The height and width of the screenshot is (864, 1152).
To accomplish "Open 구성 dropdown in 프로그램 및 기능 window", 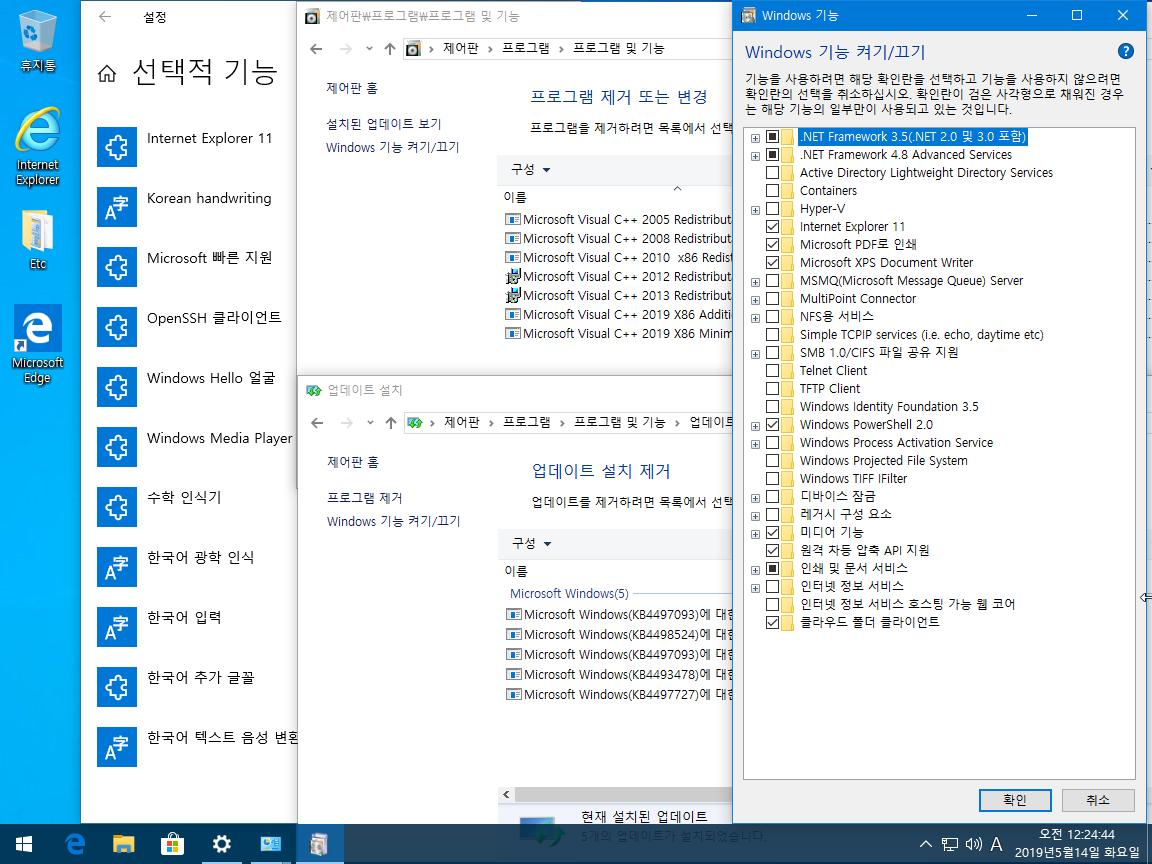I will point(530,170).
